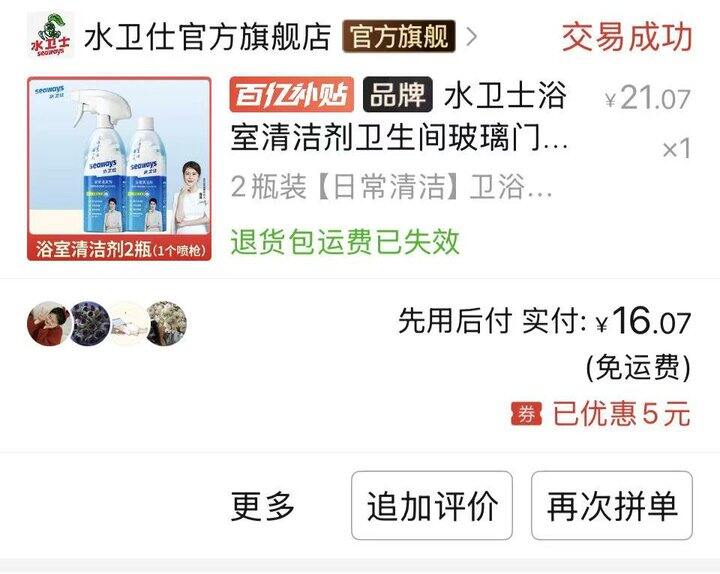720x574 pixels.
Task: Tap the second purple avatar
Action: click(90, 323)
